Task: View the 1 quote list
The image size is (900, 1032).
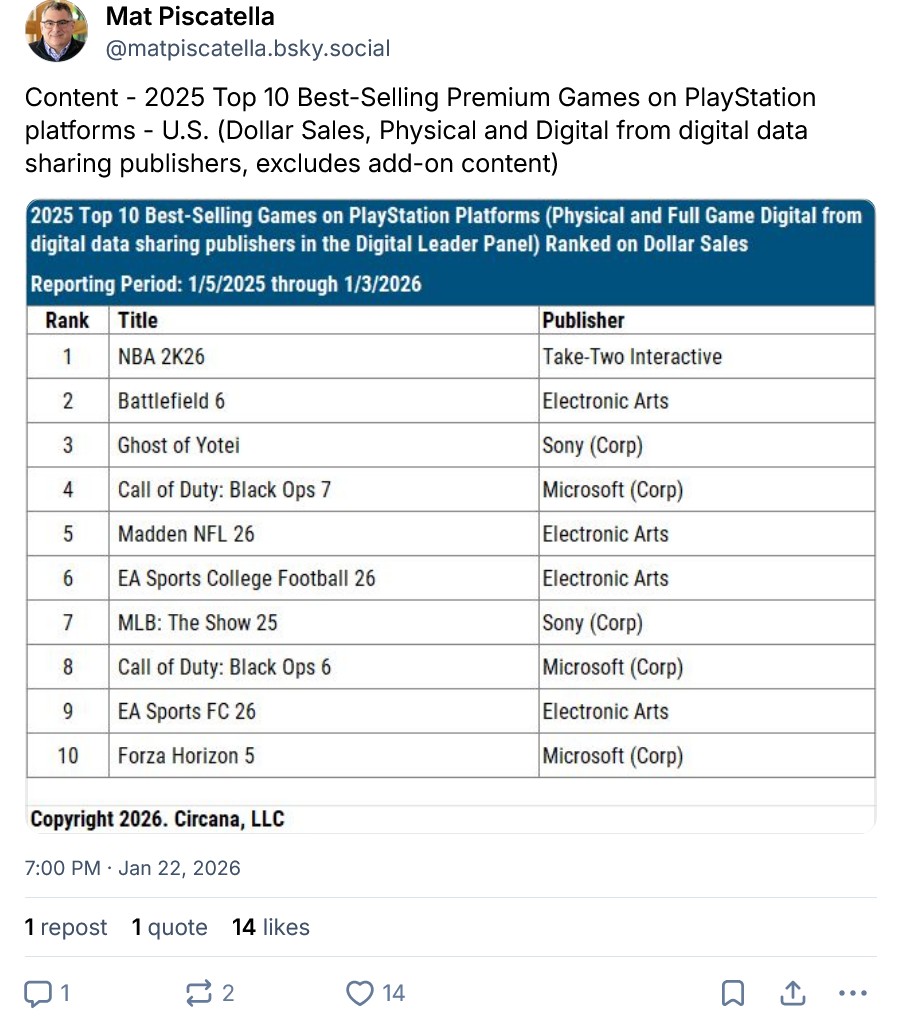Action: pyautogui.click(x=169, y=927)
